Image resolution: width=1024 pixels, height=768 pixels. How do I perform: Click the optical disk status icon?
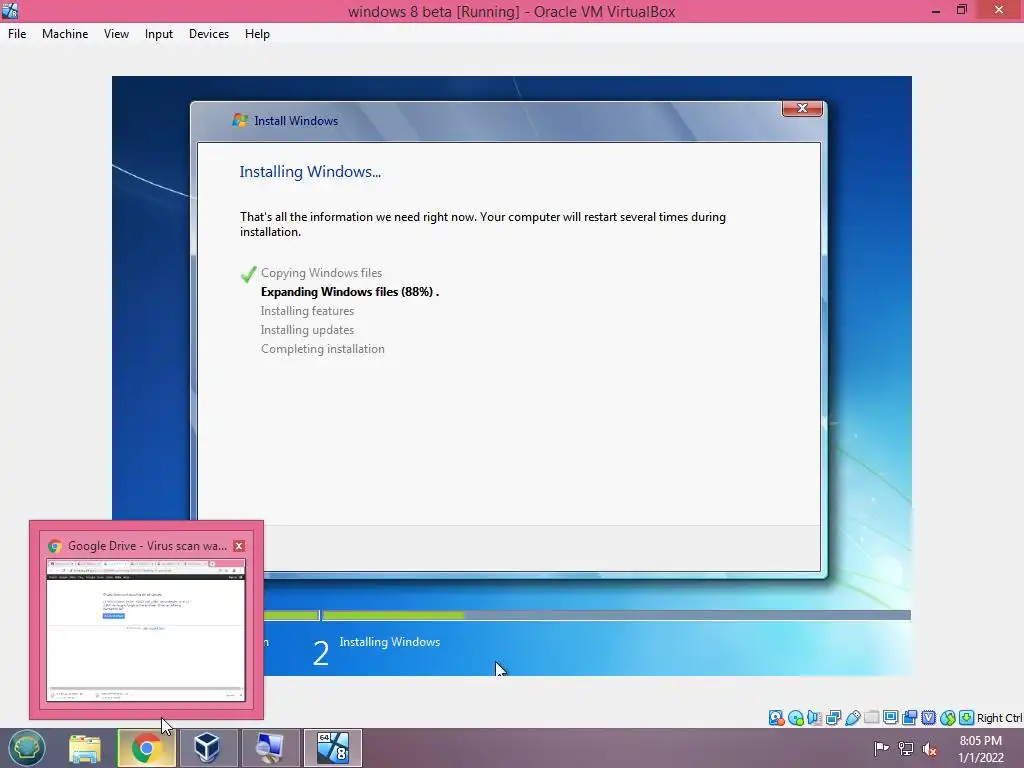pyautogui.click(x=795, y=718)
